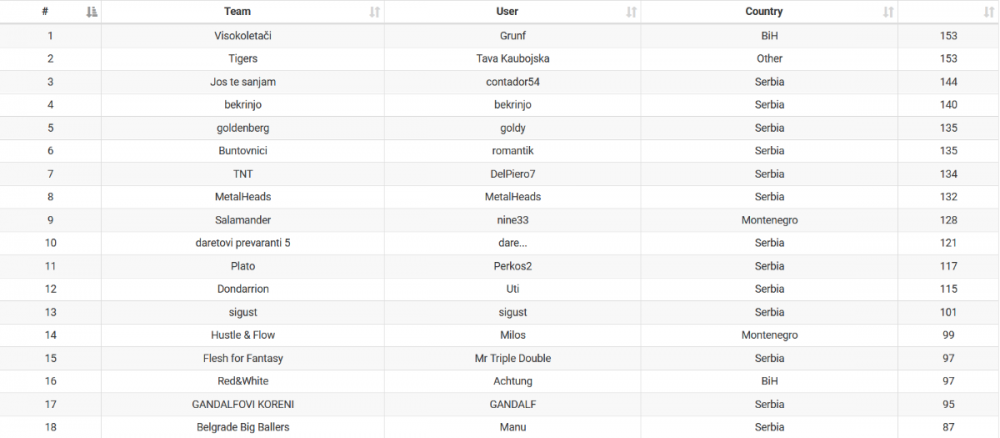
Task: Open the daretovi prevaranti 5 team
Action: pos(243,243)
